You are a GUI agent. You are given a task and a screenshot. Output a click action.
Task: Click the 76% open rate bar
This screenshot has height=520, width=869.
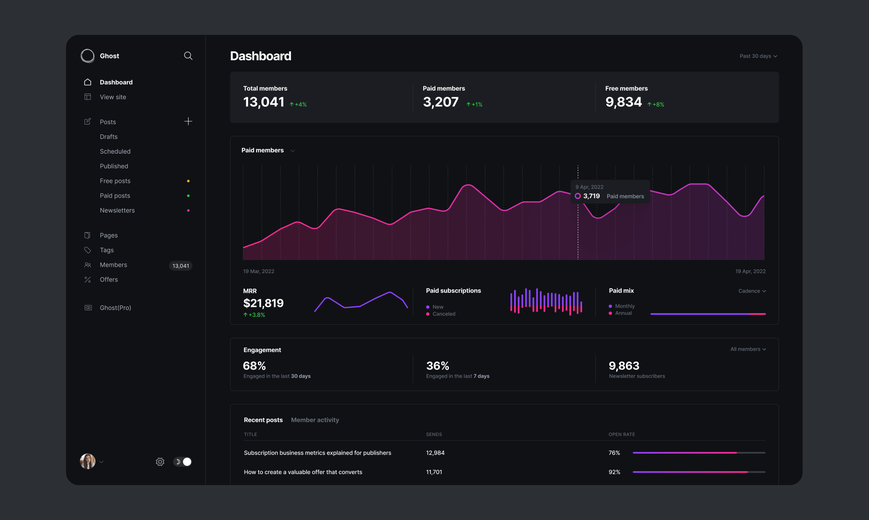coord(699,453)
